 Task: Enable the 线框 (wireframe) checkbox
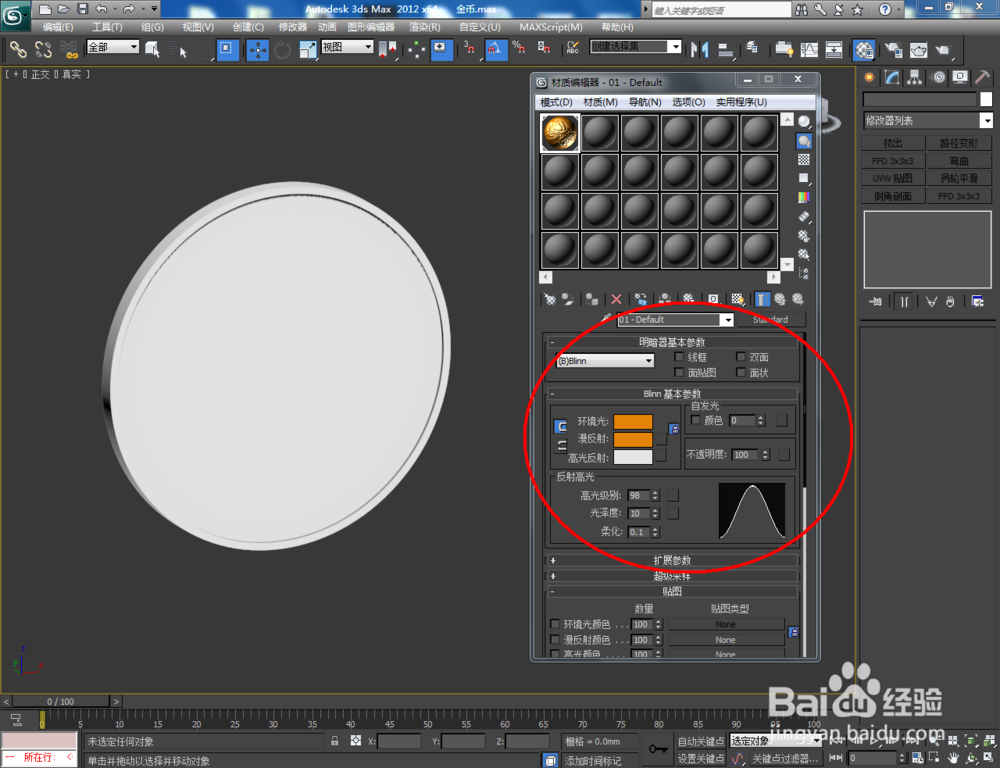[679, 357]
